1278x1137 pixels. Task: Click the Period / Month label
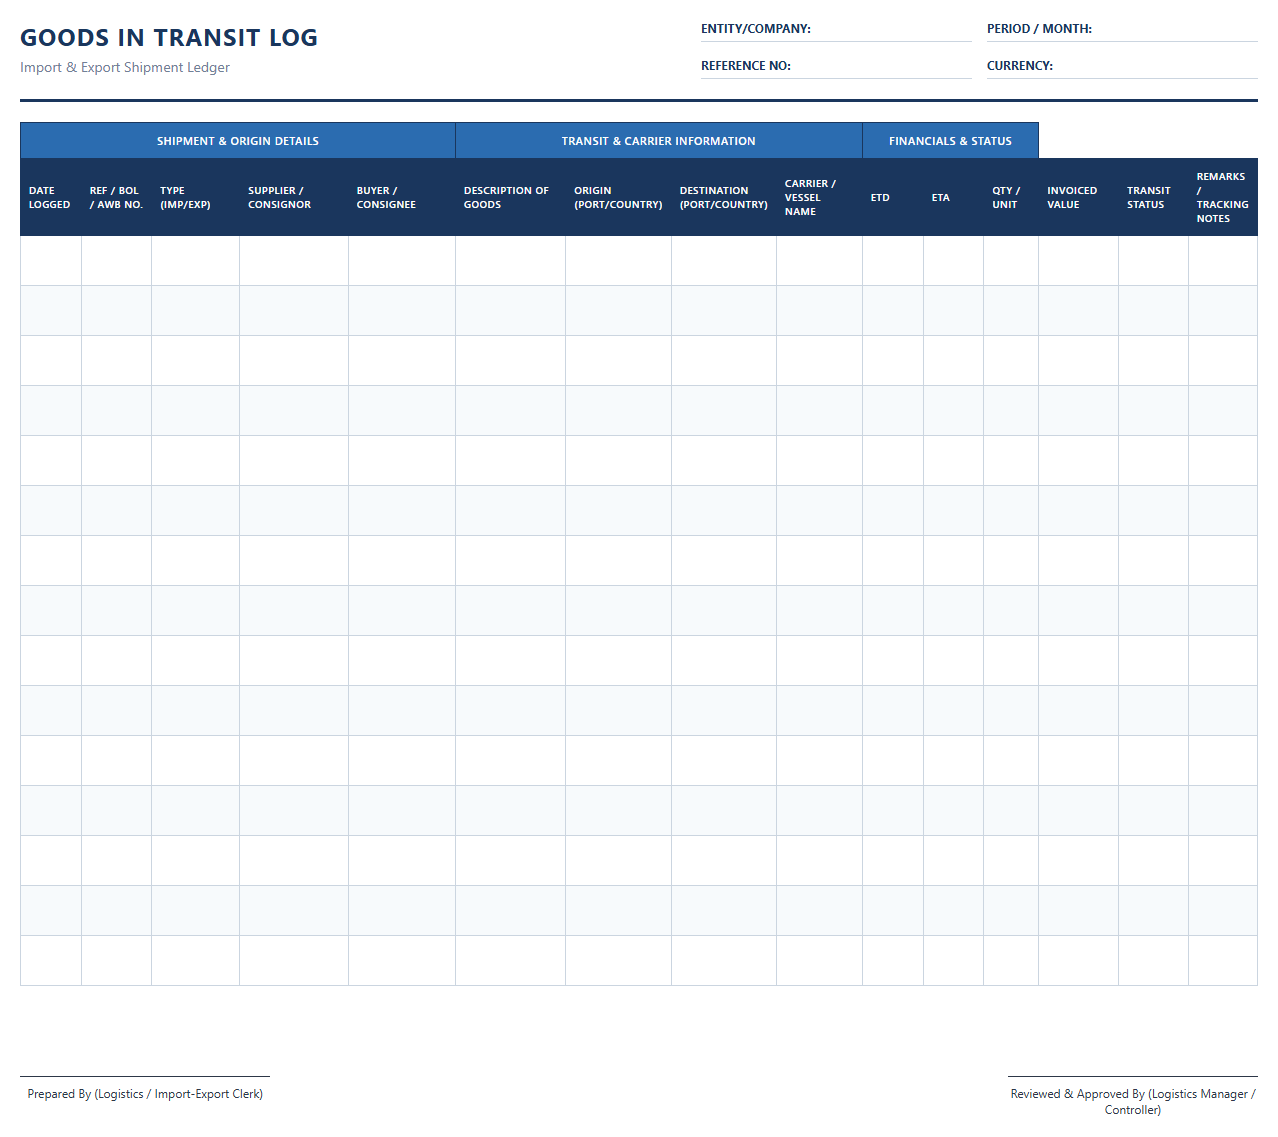coord(1039,29)
